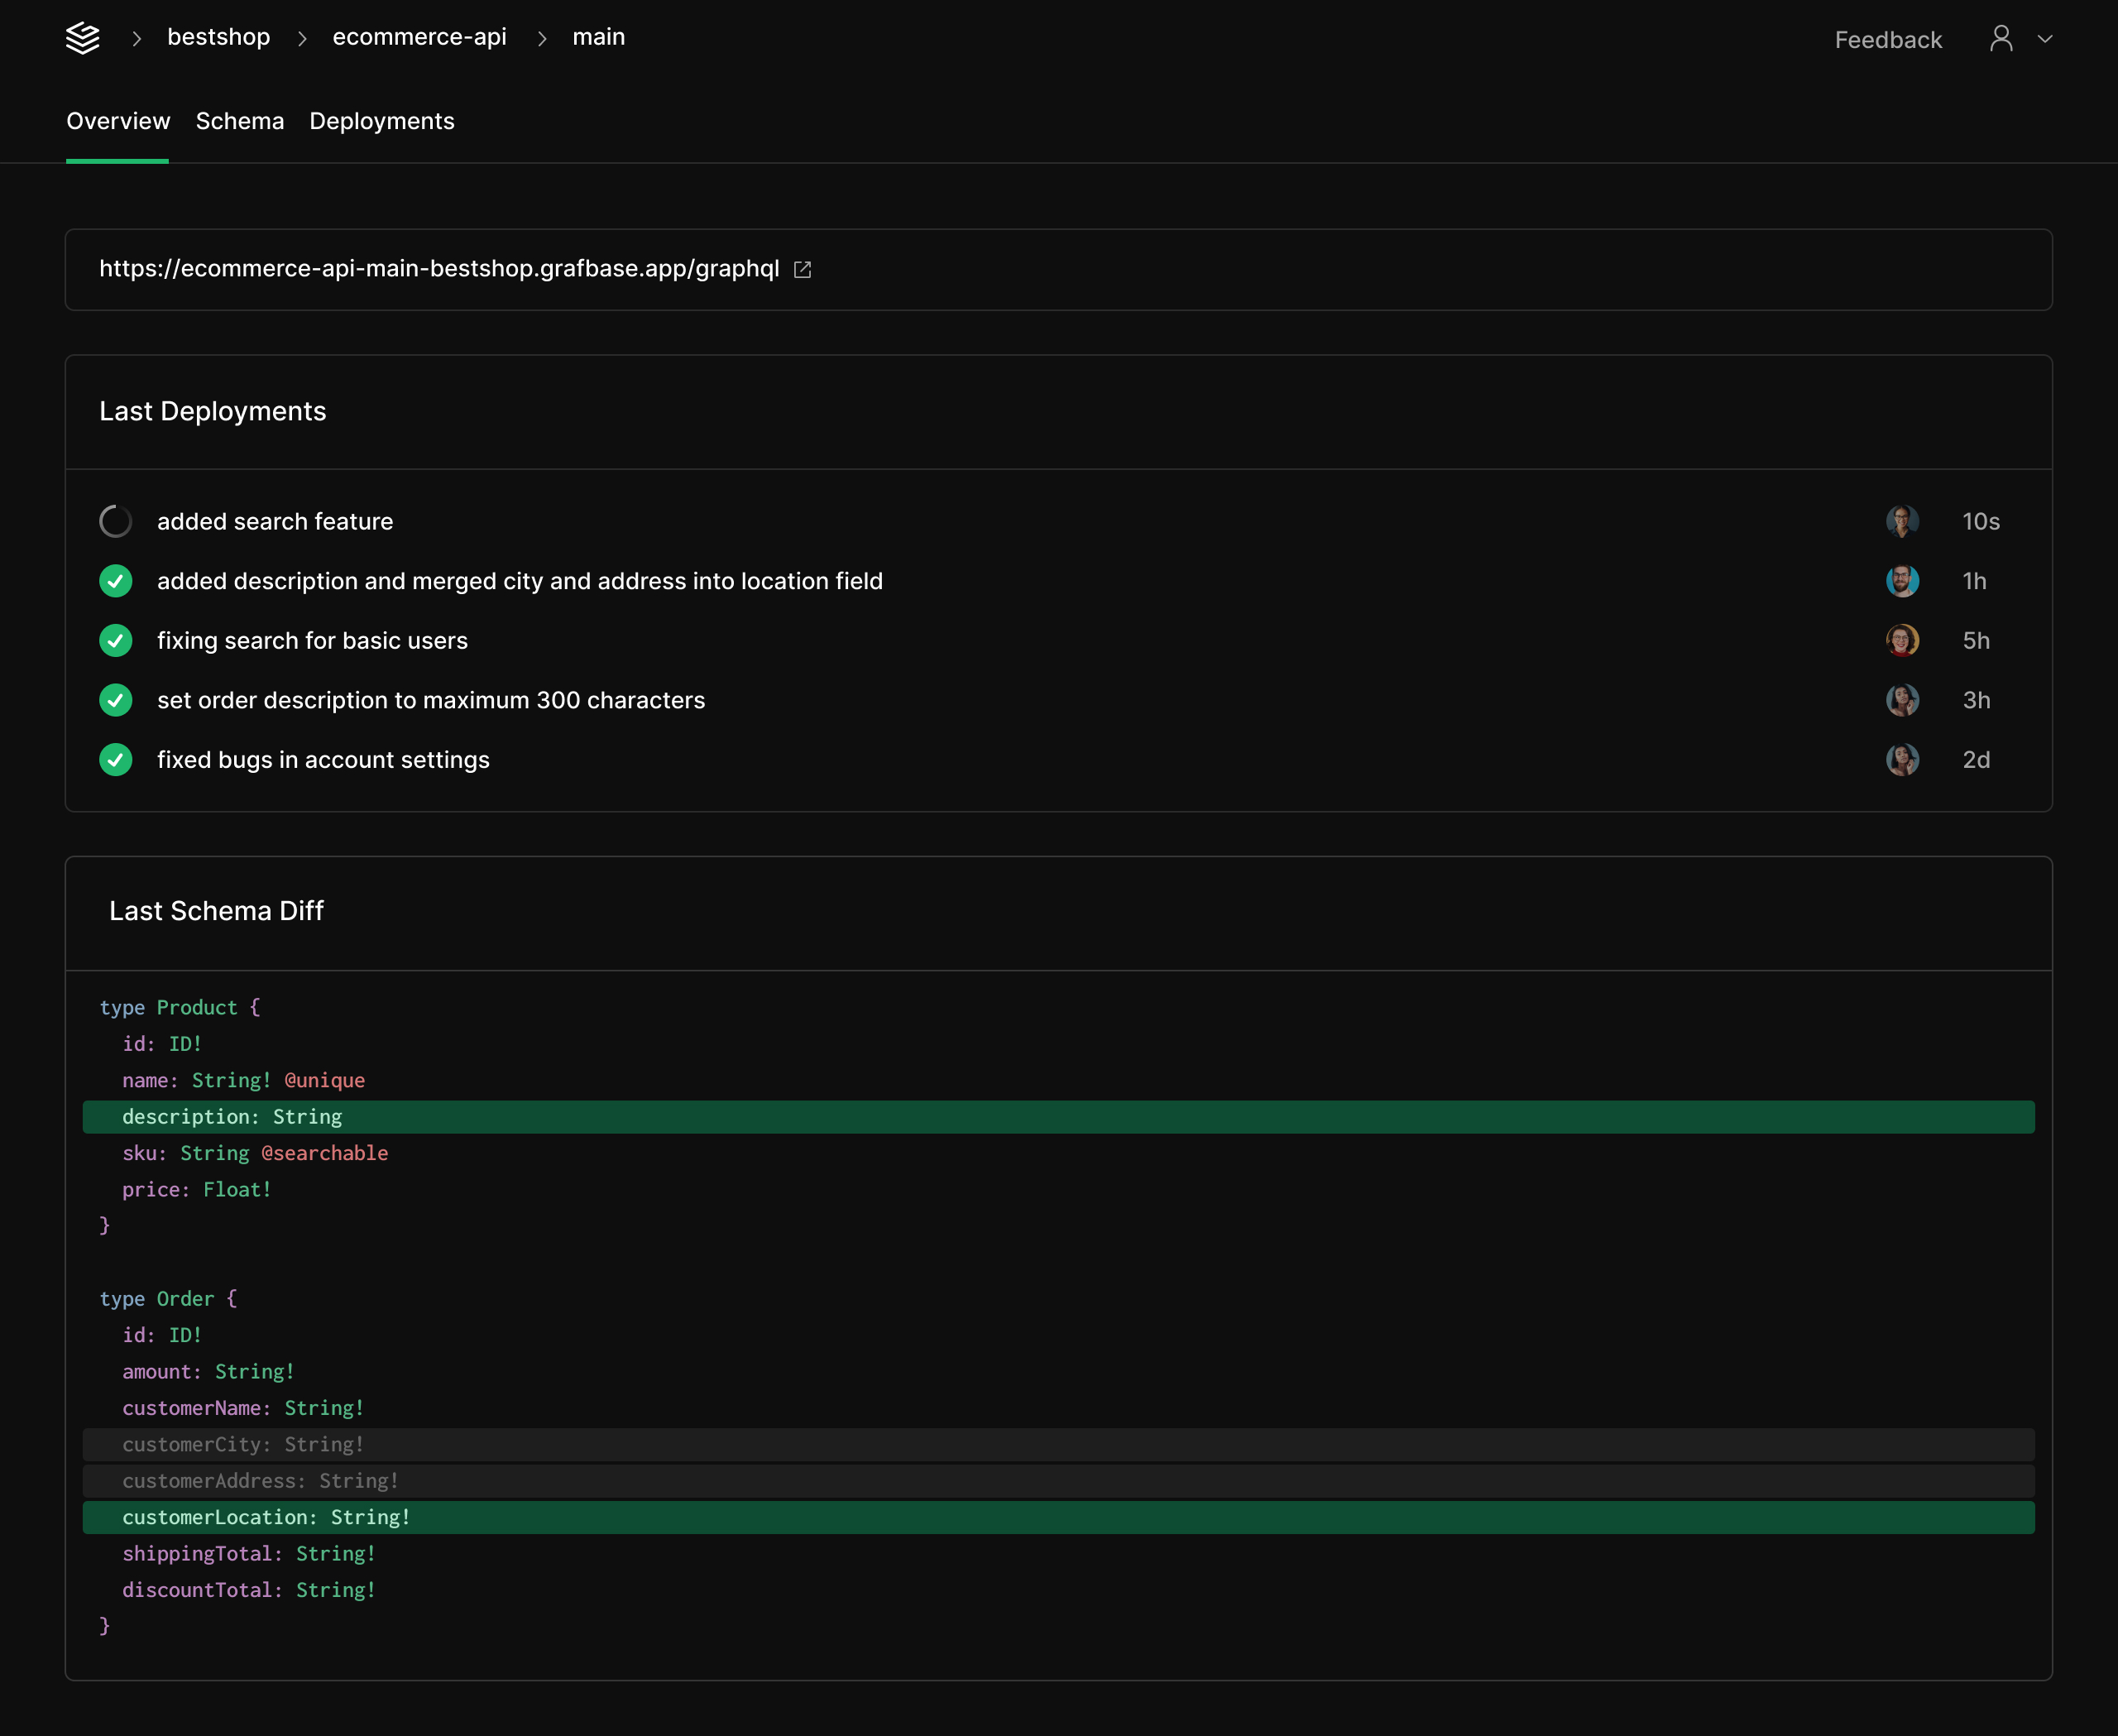Click the user profile icon

pos(2001,39)
